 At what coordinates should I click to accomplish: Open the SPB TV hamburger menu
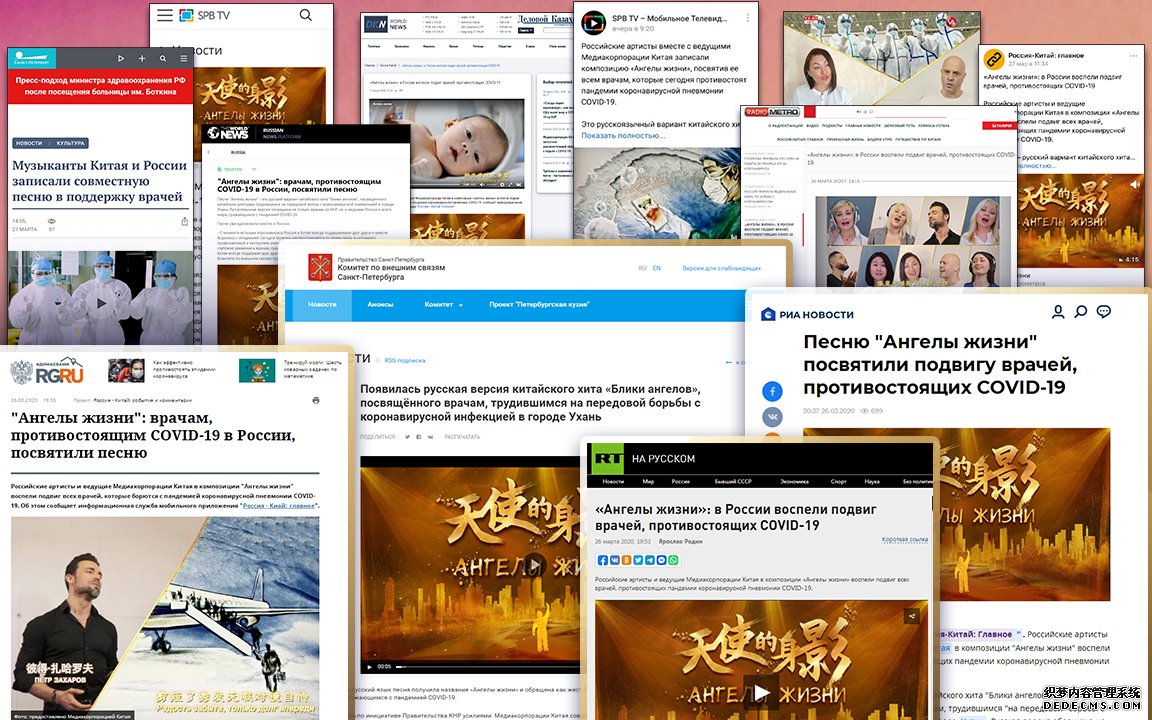[164, 15]
